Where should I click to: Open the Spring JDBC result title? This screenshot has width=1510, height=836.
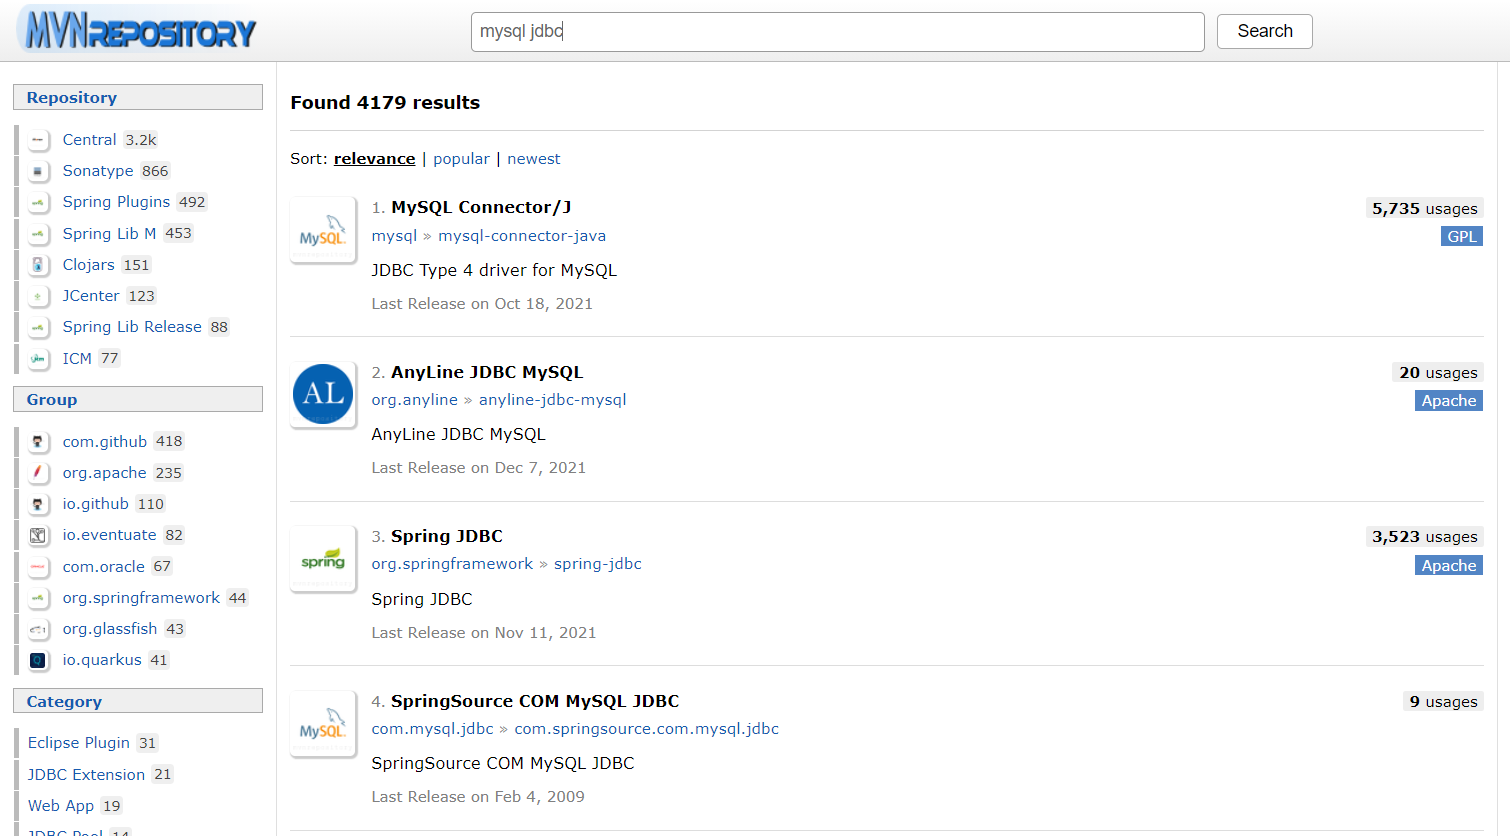point(447,536)
